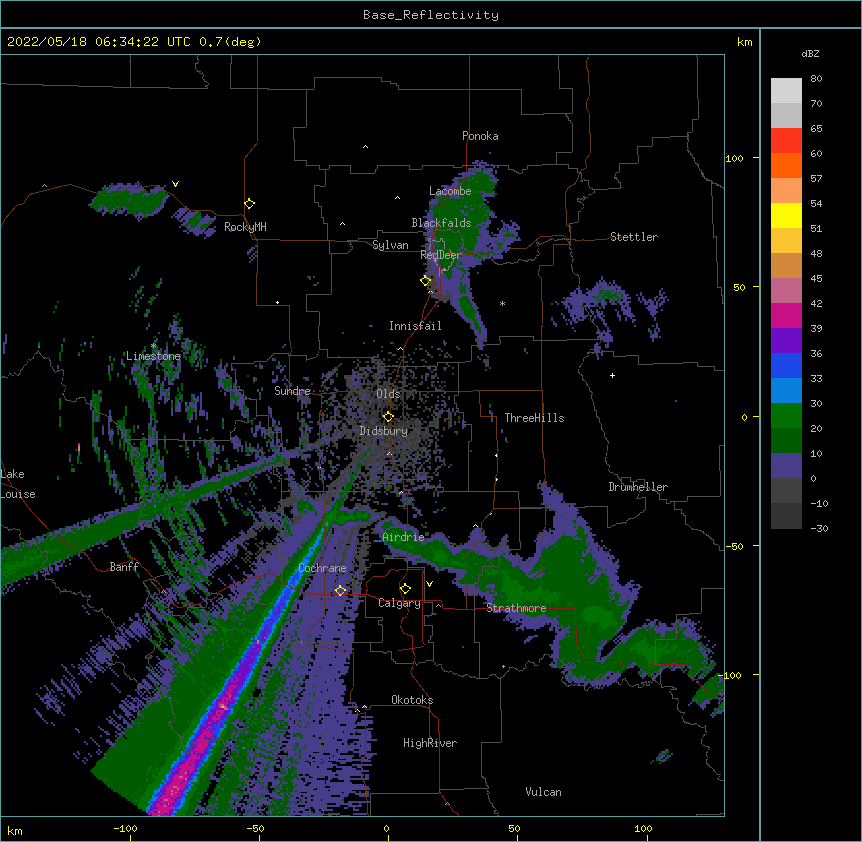Viewport: 862px width, 842px height.
Task: Click the yellow marker between Olds and Didsbury
Action: coord(388,417)
